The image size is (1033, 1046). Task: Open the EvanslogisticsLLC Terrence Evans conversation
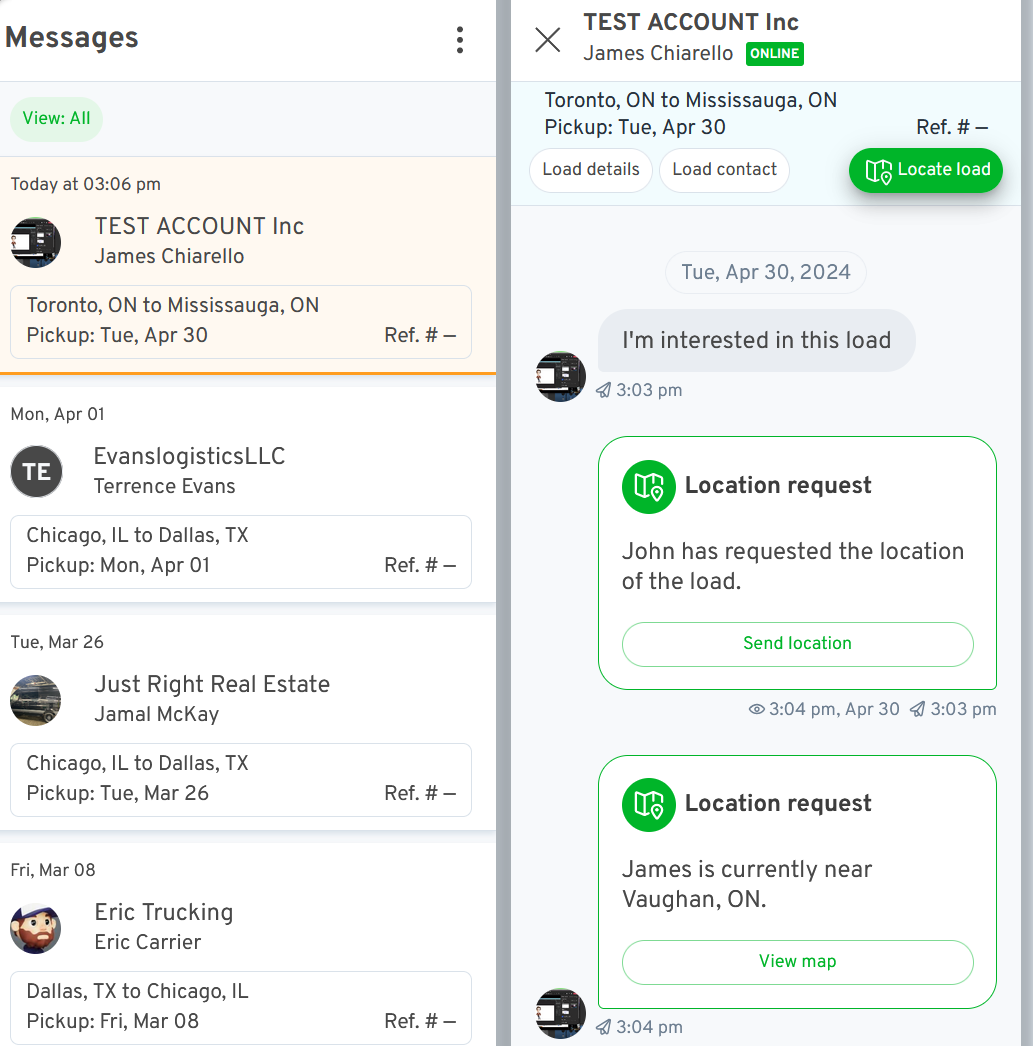[247, 495]
